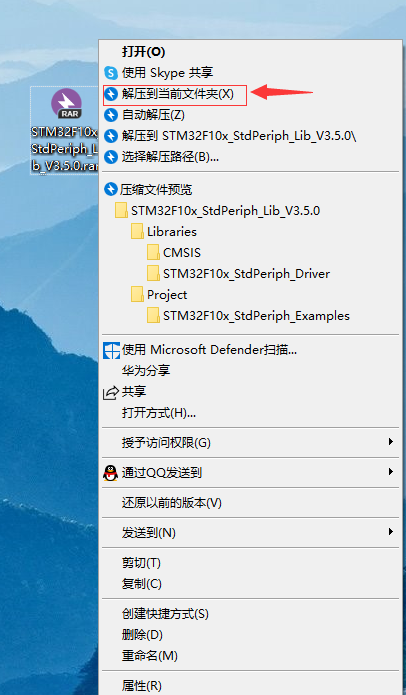Click the Skype icon beside 使用 Skype 共享
This screenshot has width=406, height=695.
tap(110, 73)
